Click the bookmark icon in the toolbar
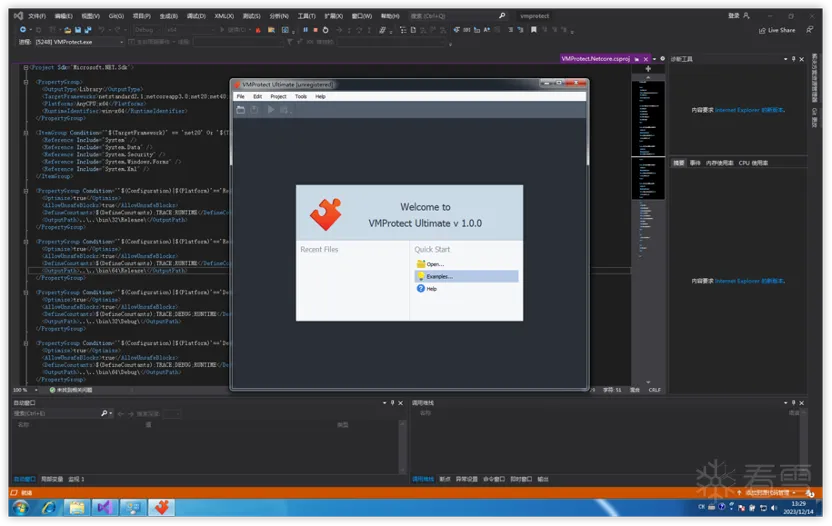This screenshot has width=832, height=526. 533,30
